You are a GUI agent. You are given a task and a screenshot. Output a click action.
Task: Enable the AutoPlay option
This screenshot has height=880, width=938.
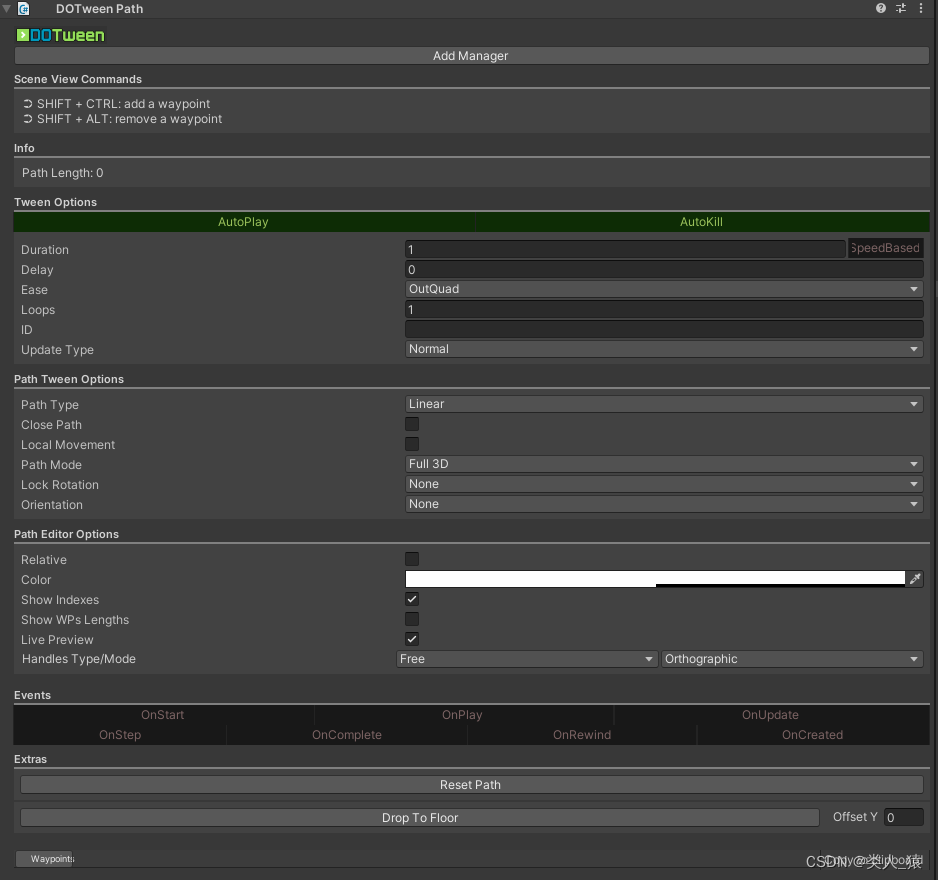[242, 221]
